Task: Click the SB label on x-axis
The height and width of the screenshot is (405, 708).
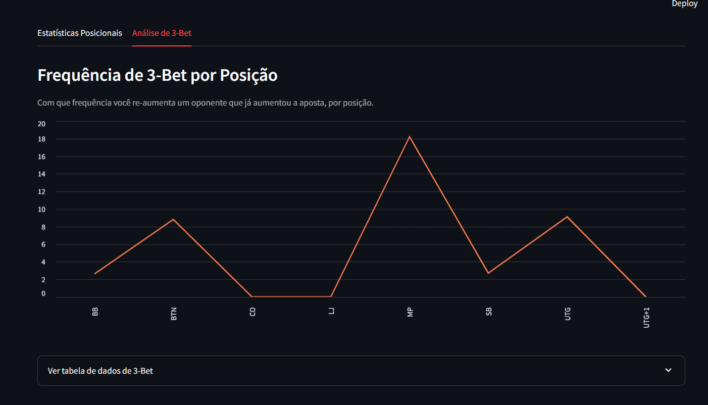Action: pyautogui.click(x=489, y=312)
